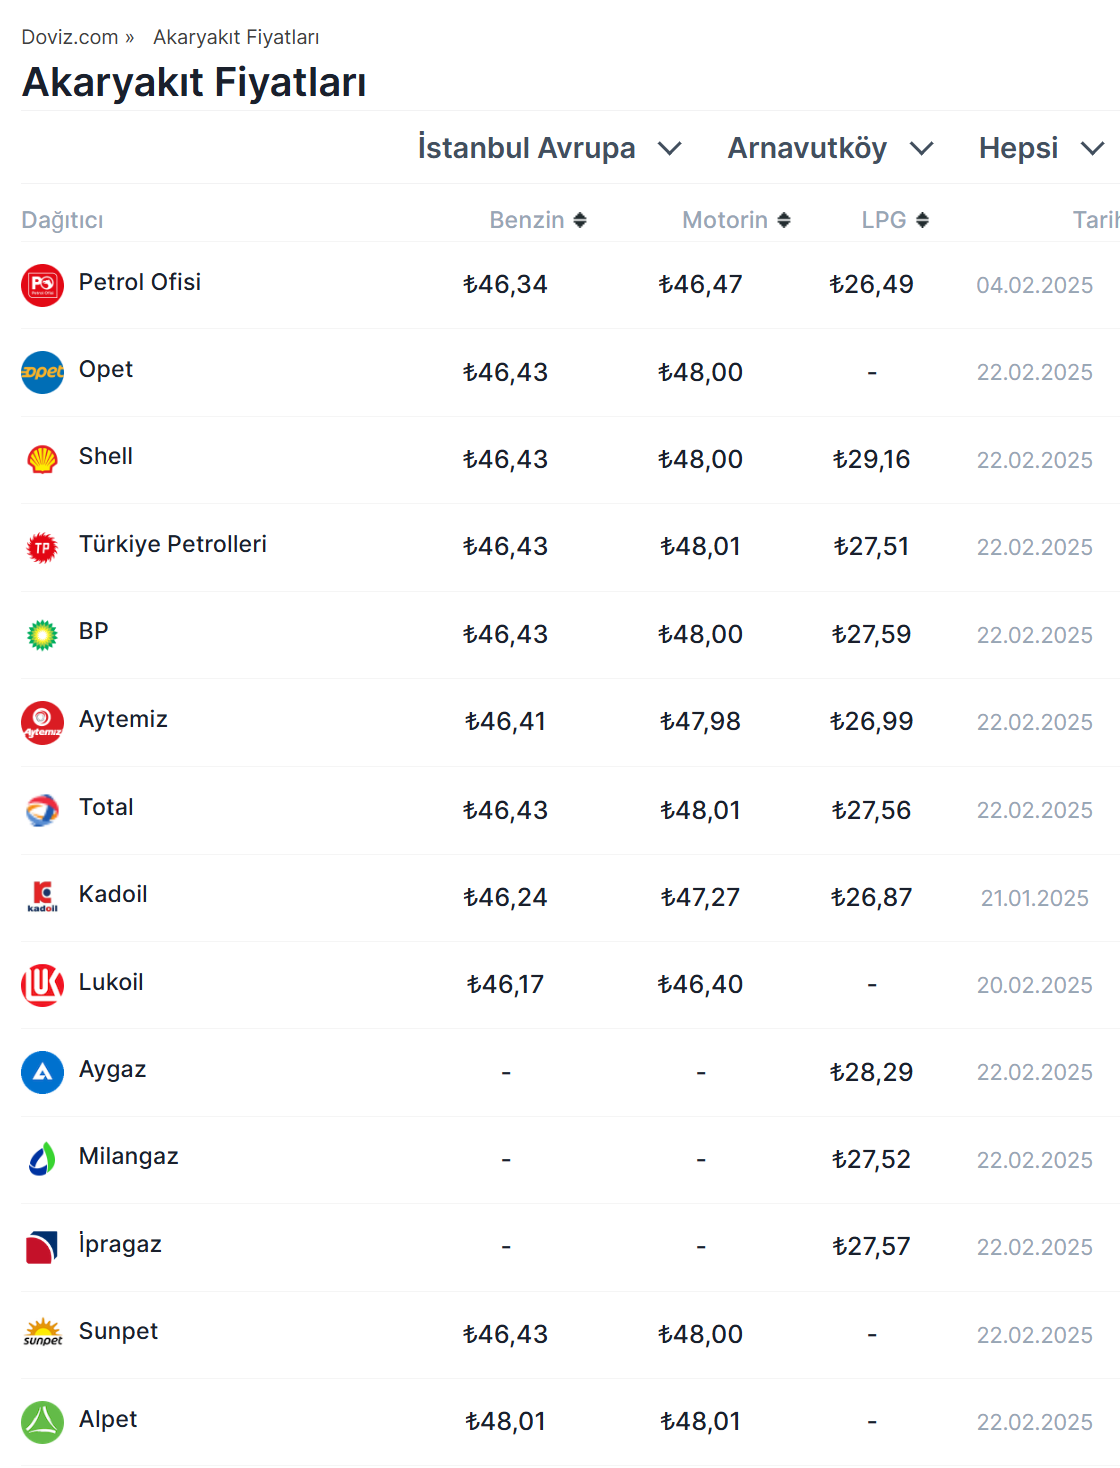Sort table by Motorin column
The height and width of the screenshot is (1468, 1120).
736,220
